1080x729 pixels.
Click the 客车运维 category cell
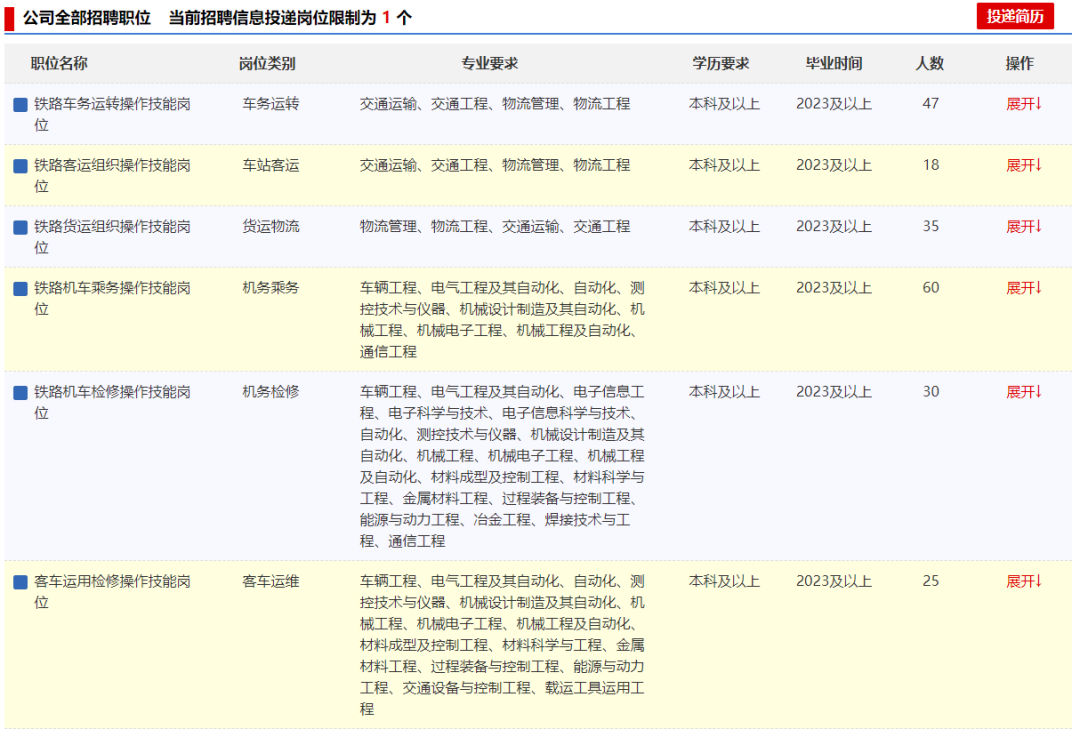[x=271, y=582]
